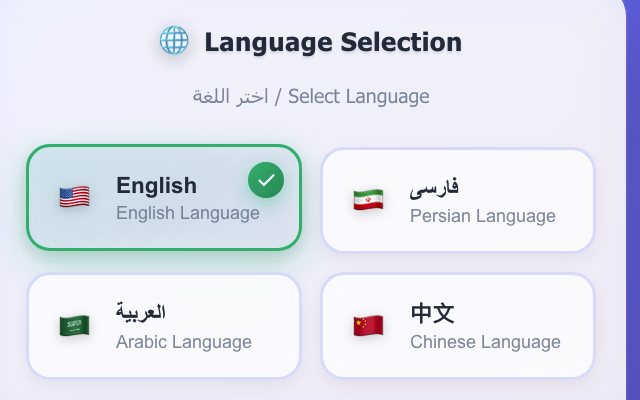The height and width of the screenshot is (400, 640).
Task: Click the green checkmark on English
Action: pos(266,181)
